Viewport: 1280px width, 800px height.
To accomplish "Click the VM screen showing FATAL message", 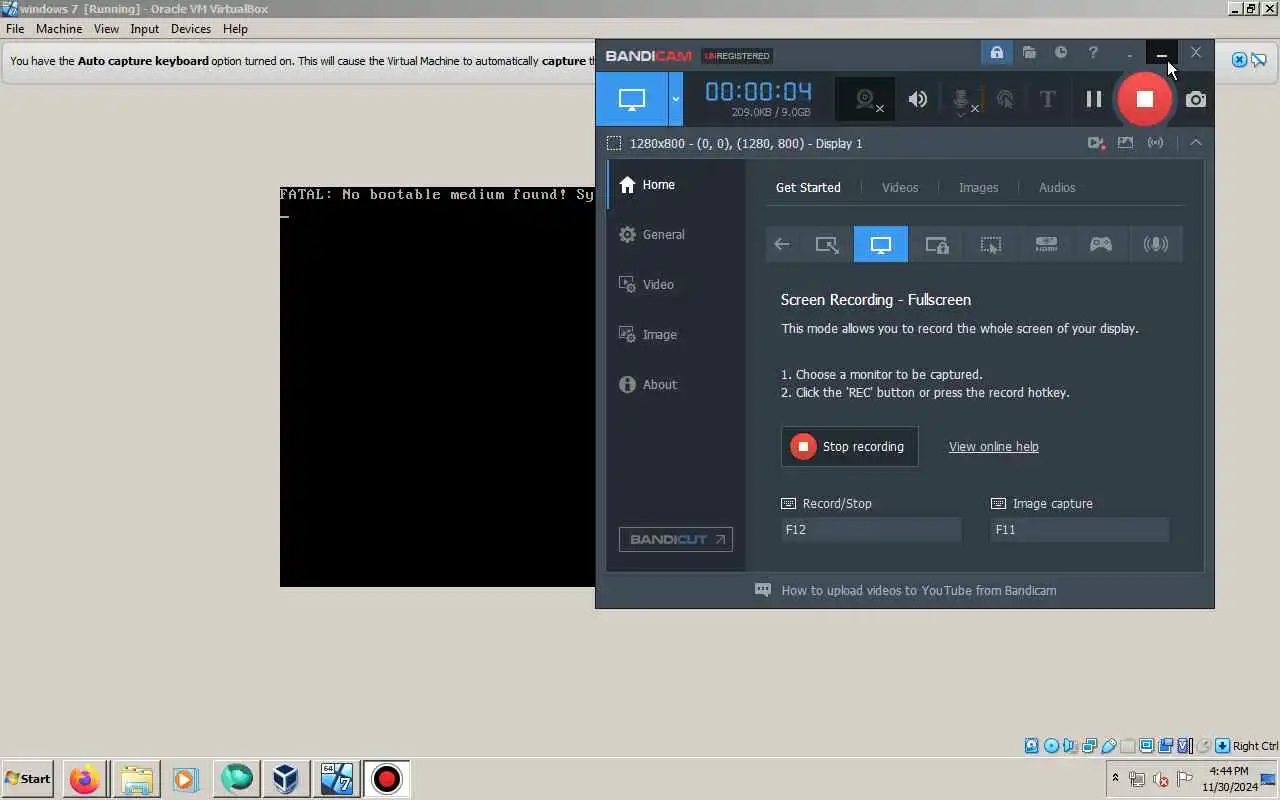I will pyautogui.click(x=437, y=386).
